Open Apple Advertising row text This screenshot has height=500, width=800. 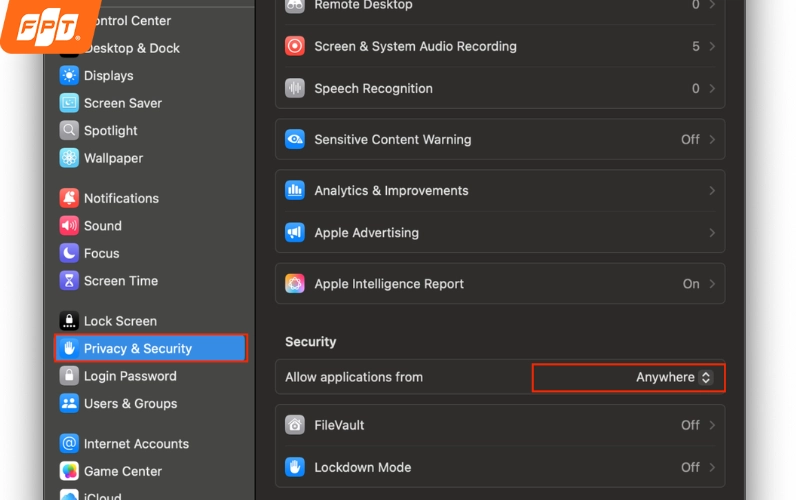click(x=366, y=233)
